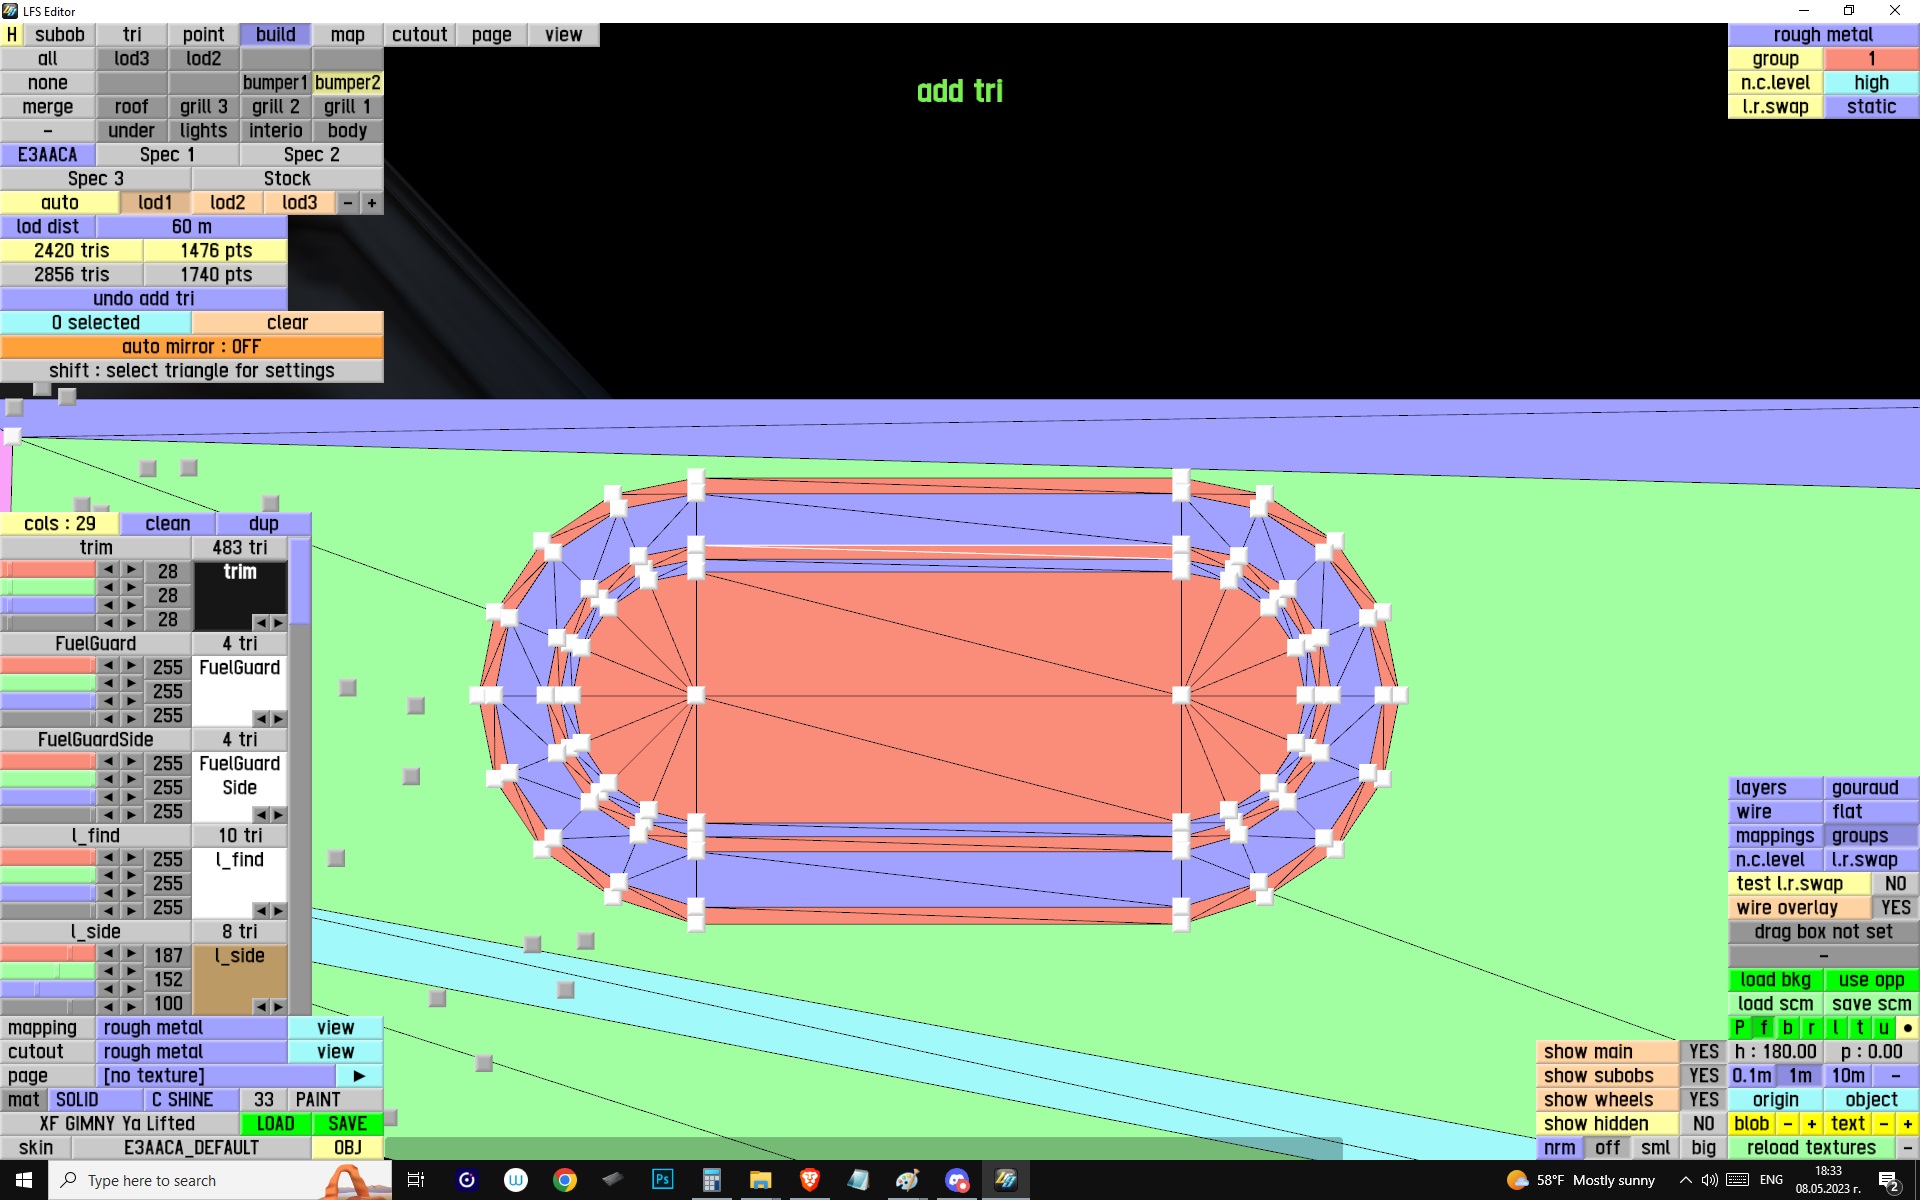
Task: Toggle show hidden NO setting
Action: tap(1703, 1124)
